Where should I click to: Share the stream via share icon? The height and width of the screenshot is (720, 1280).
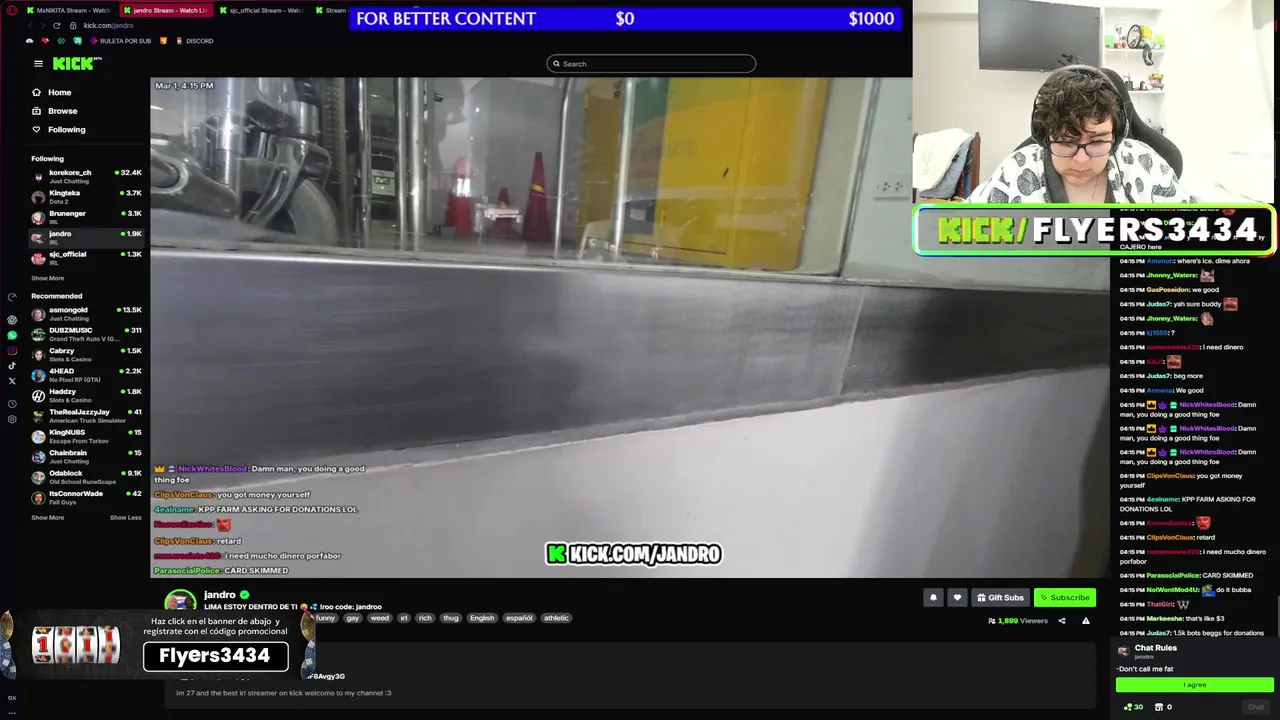(x=1062, y=621)
